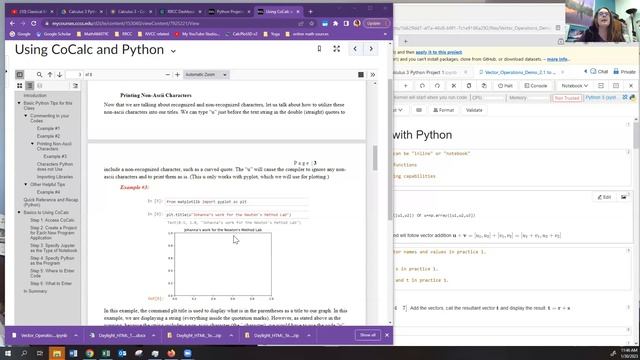Open Chat panel in CoCalc window

pyautogui.click(x=599, y=71)
